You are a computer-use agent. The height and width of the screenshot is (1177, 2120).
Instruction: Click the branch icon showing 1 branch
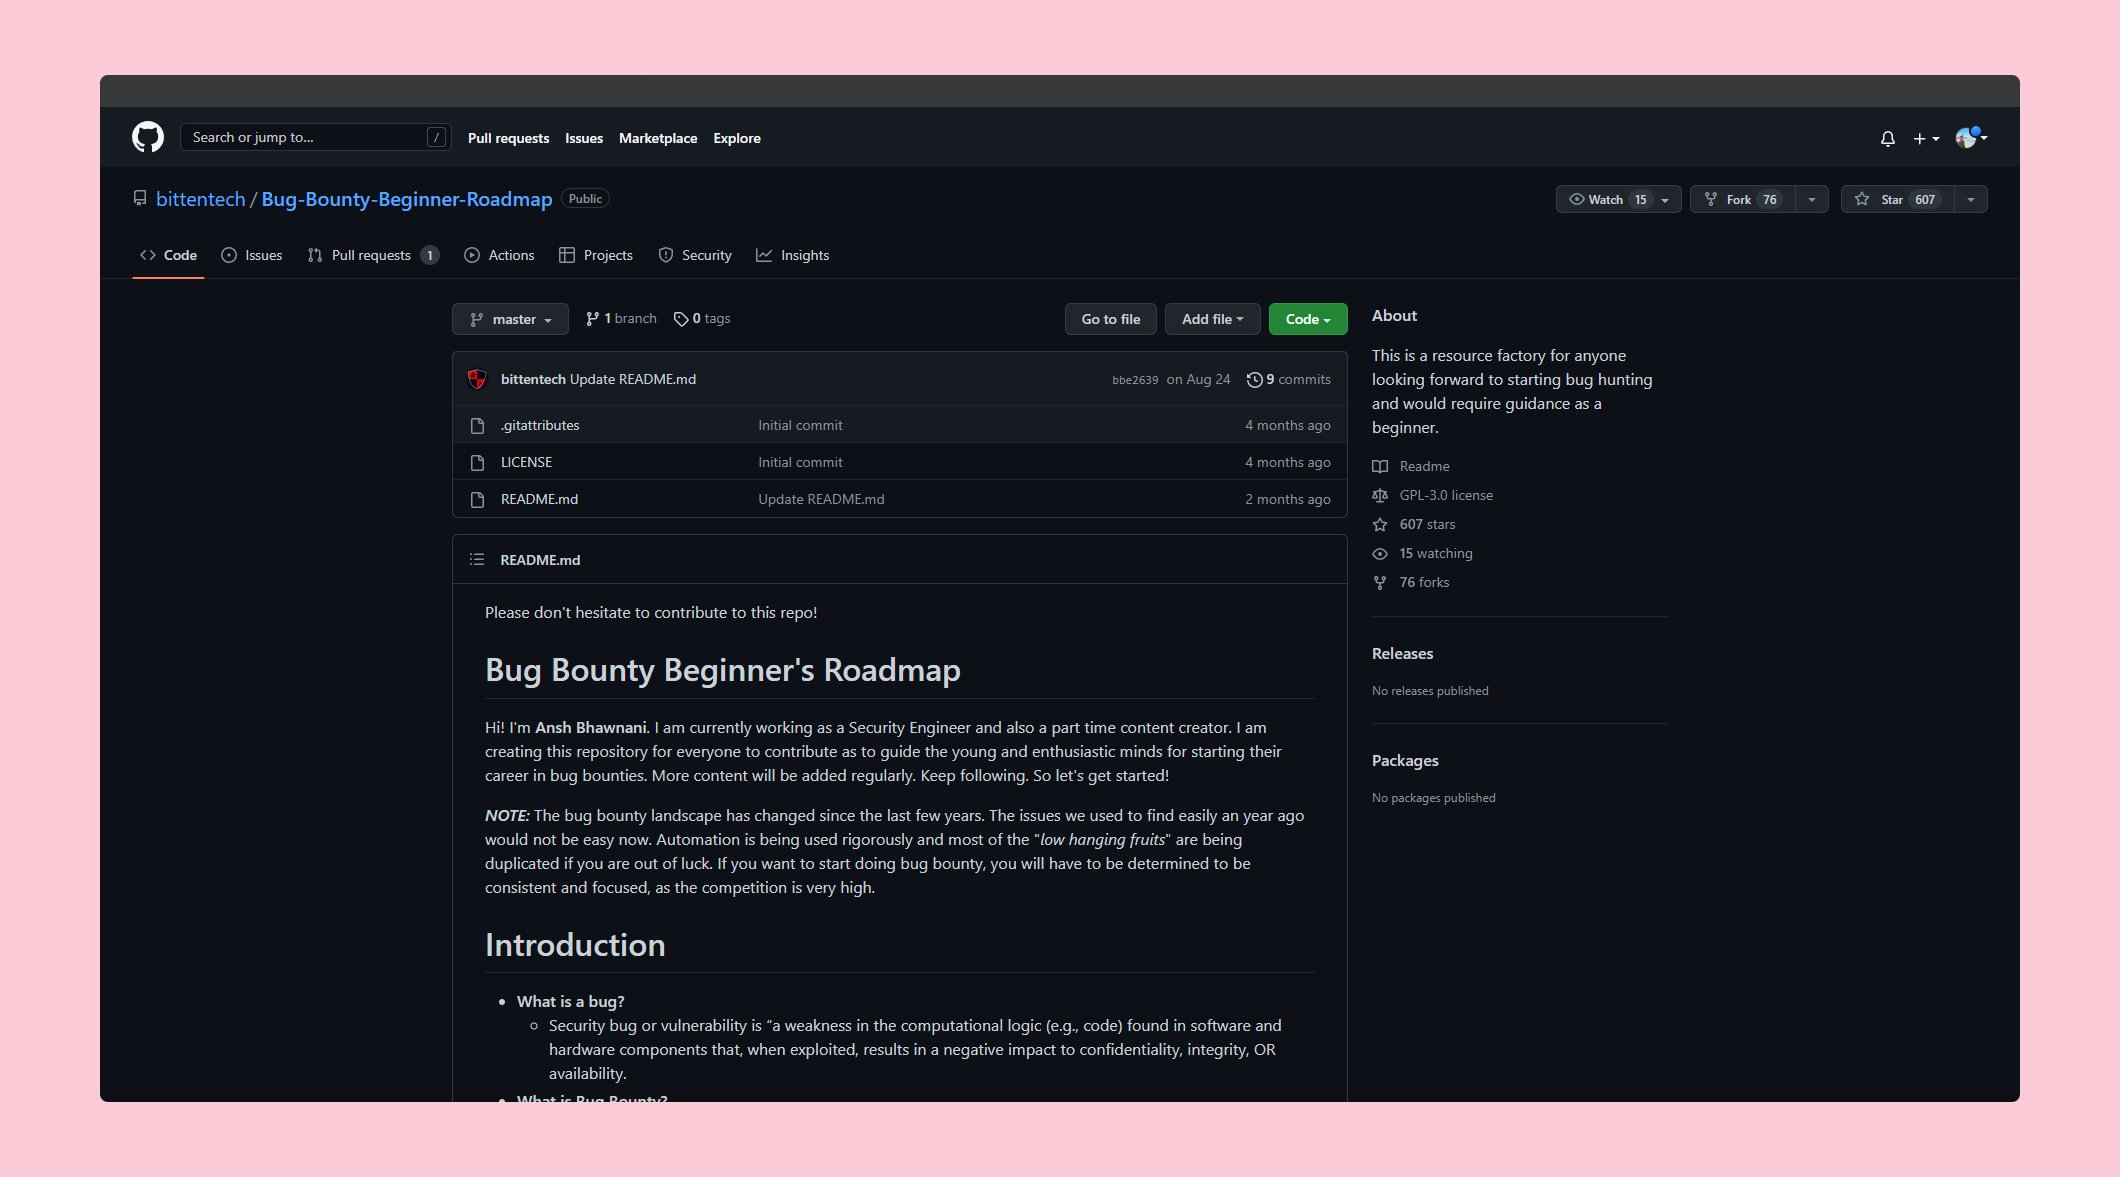tap(592, 319)
